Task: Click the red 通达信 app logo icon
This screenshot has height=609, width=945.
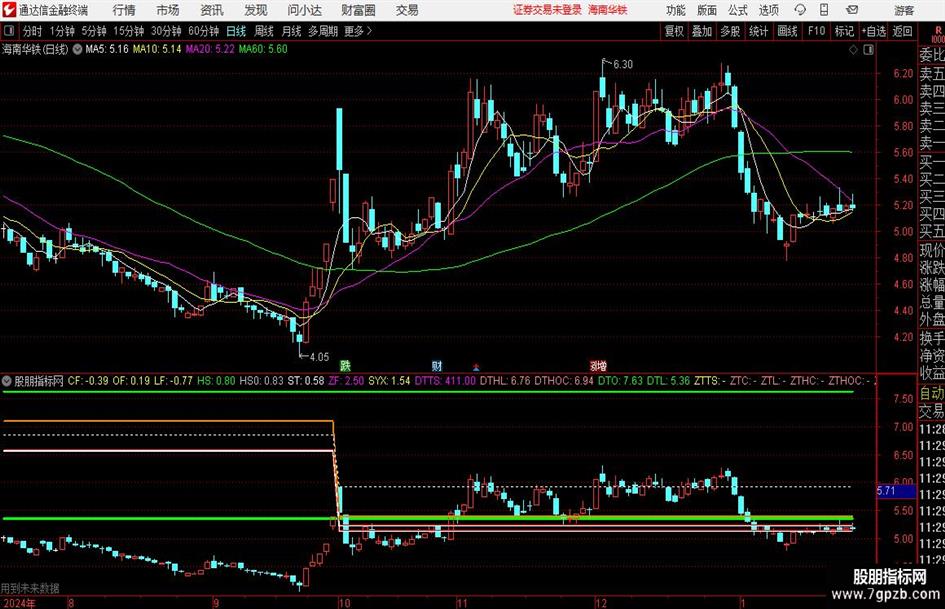Action: (8, 10)
